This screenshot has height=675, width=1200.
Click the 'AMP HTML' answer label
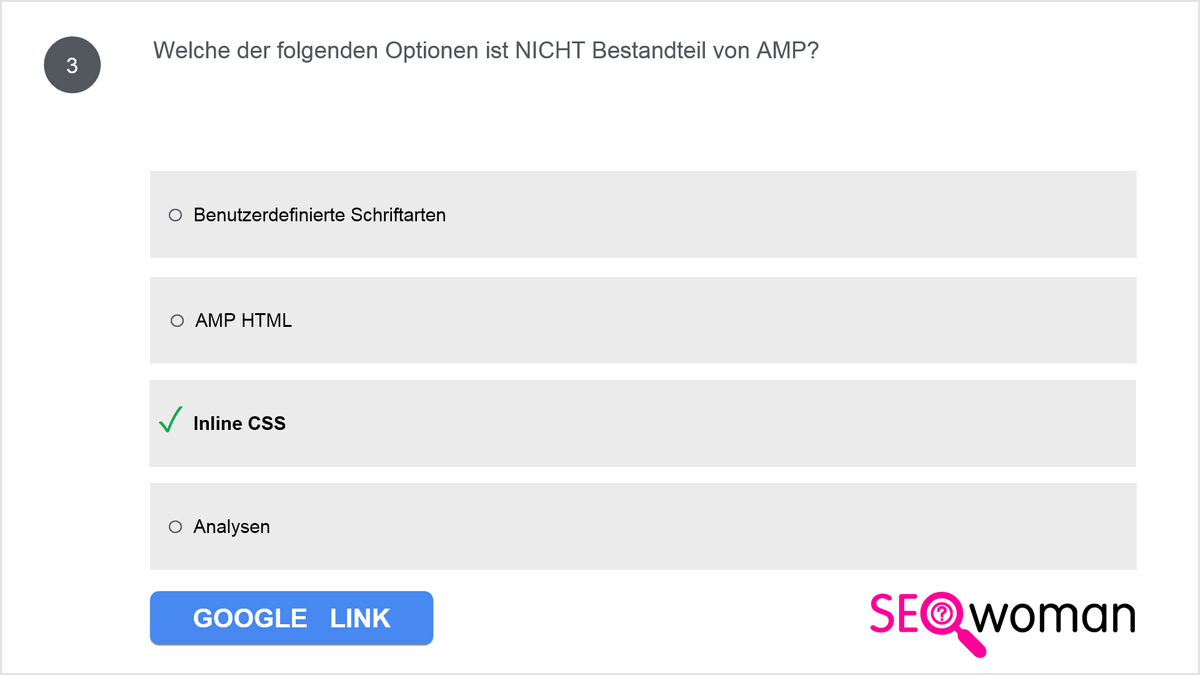point(244,321)
